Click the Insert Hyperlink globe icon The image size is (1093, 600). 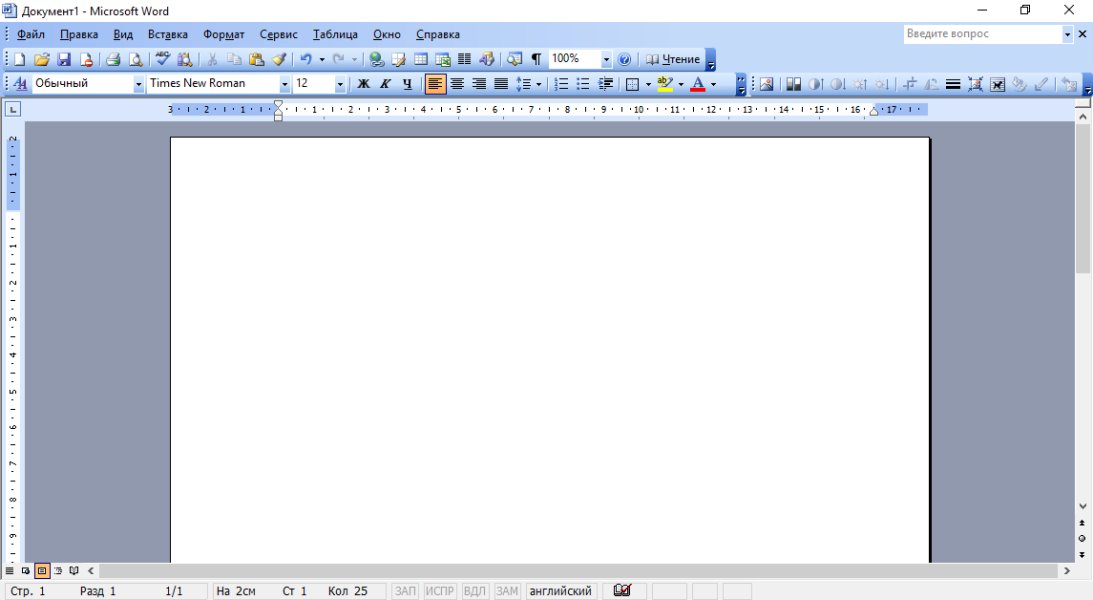[x=376, y=59]
